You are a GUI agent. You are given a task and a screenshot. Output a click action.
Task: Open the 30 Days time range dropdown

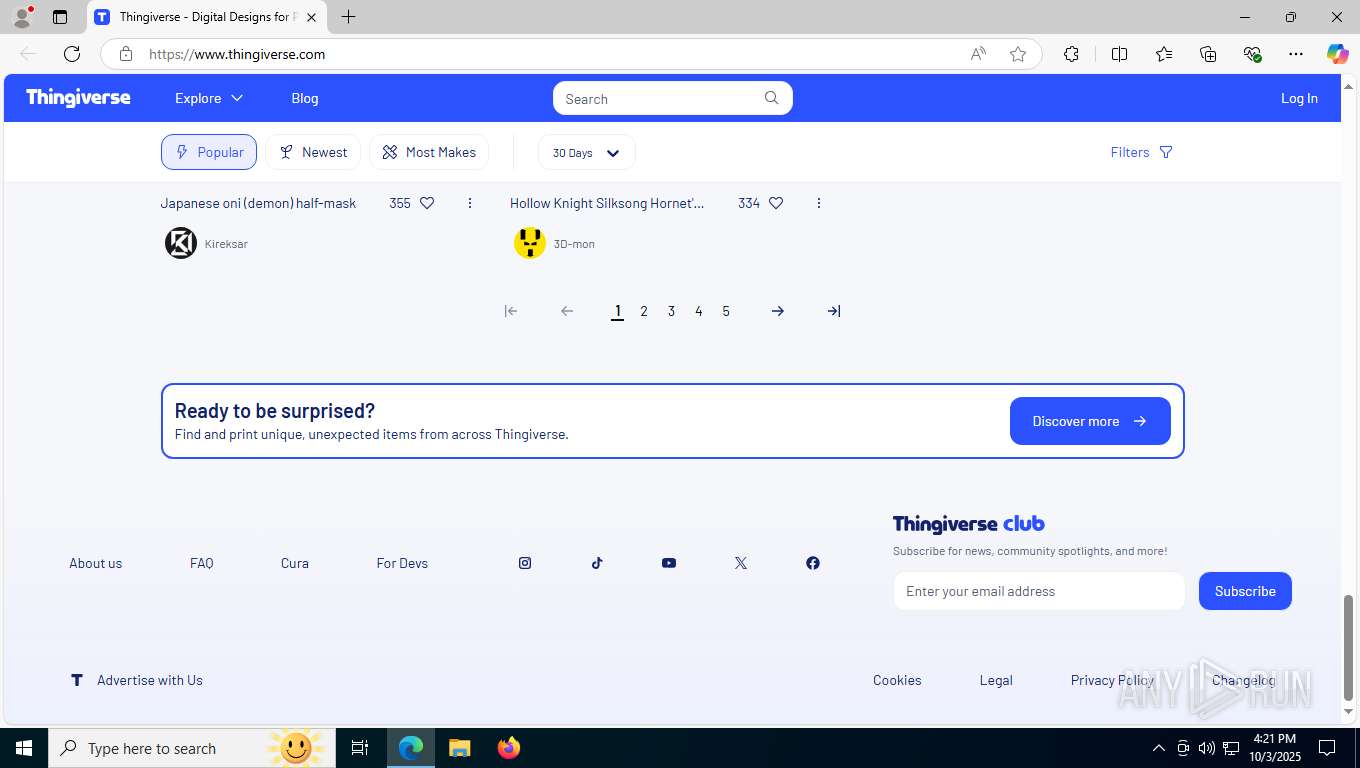[586, 153]
